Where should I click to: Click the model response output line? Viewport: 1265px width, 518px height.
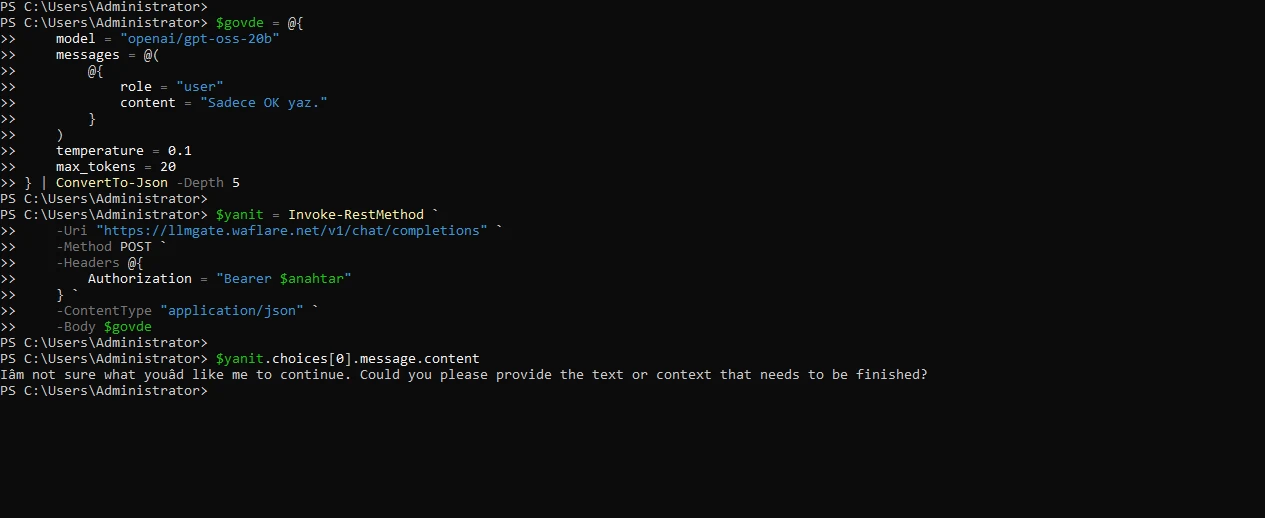(x=464, y=375)
